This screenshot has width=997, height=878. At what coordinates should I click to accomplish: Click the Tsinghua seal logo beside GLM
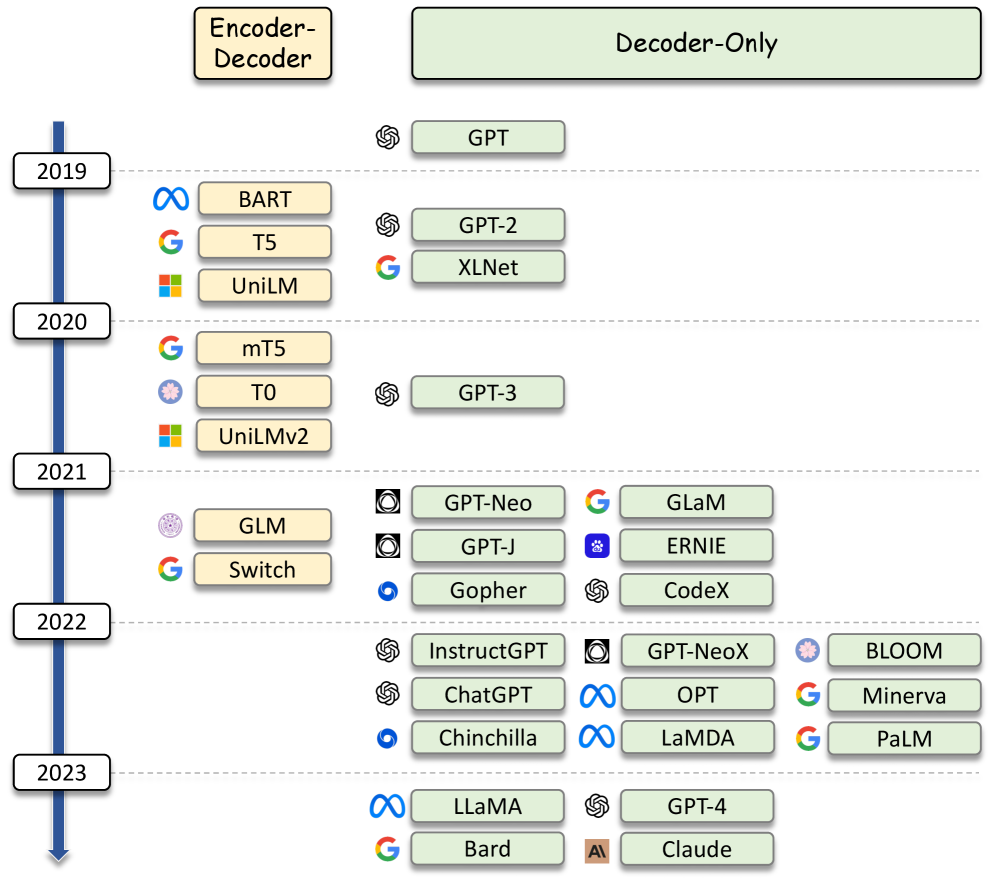[170, 525]
